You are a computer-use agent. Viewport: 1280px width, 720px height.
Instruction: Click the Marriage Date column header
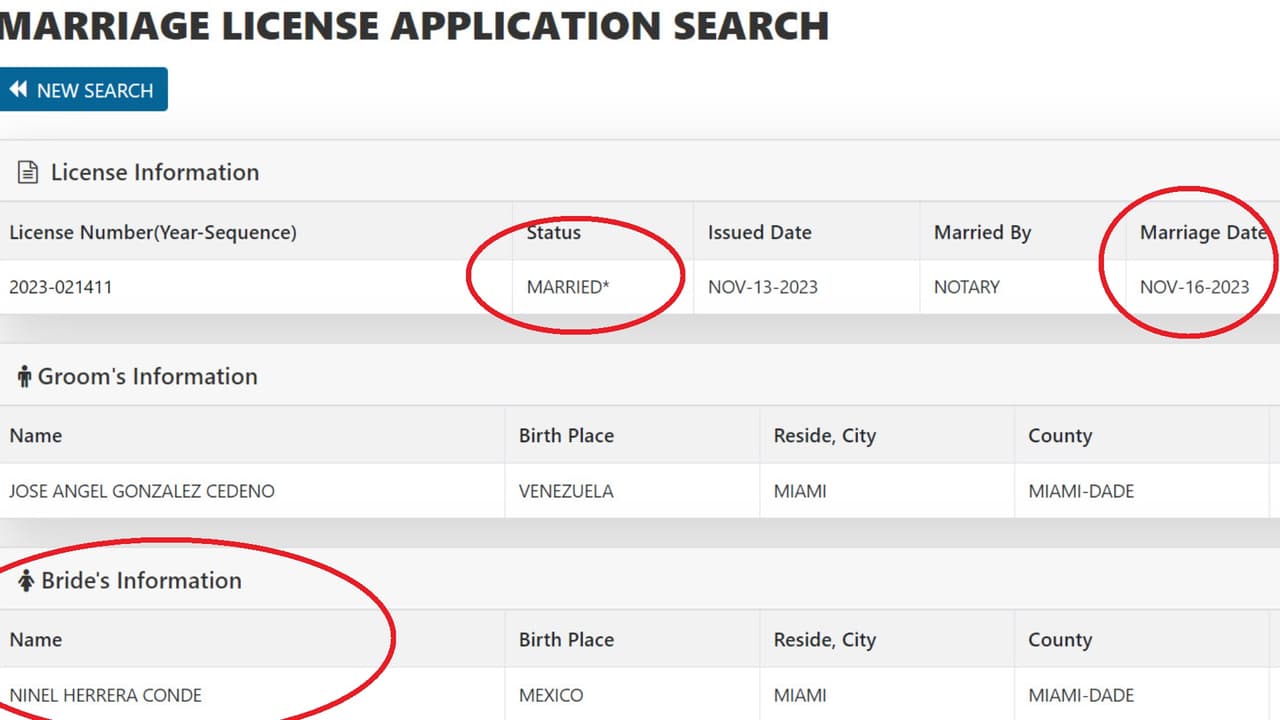point(1203,232)
